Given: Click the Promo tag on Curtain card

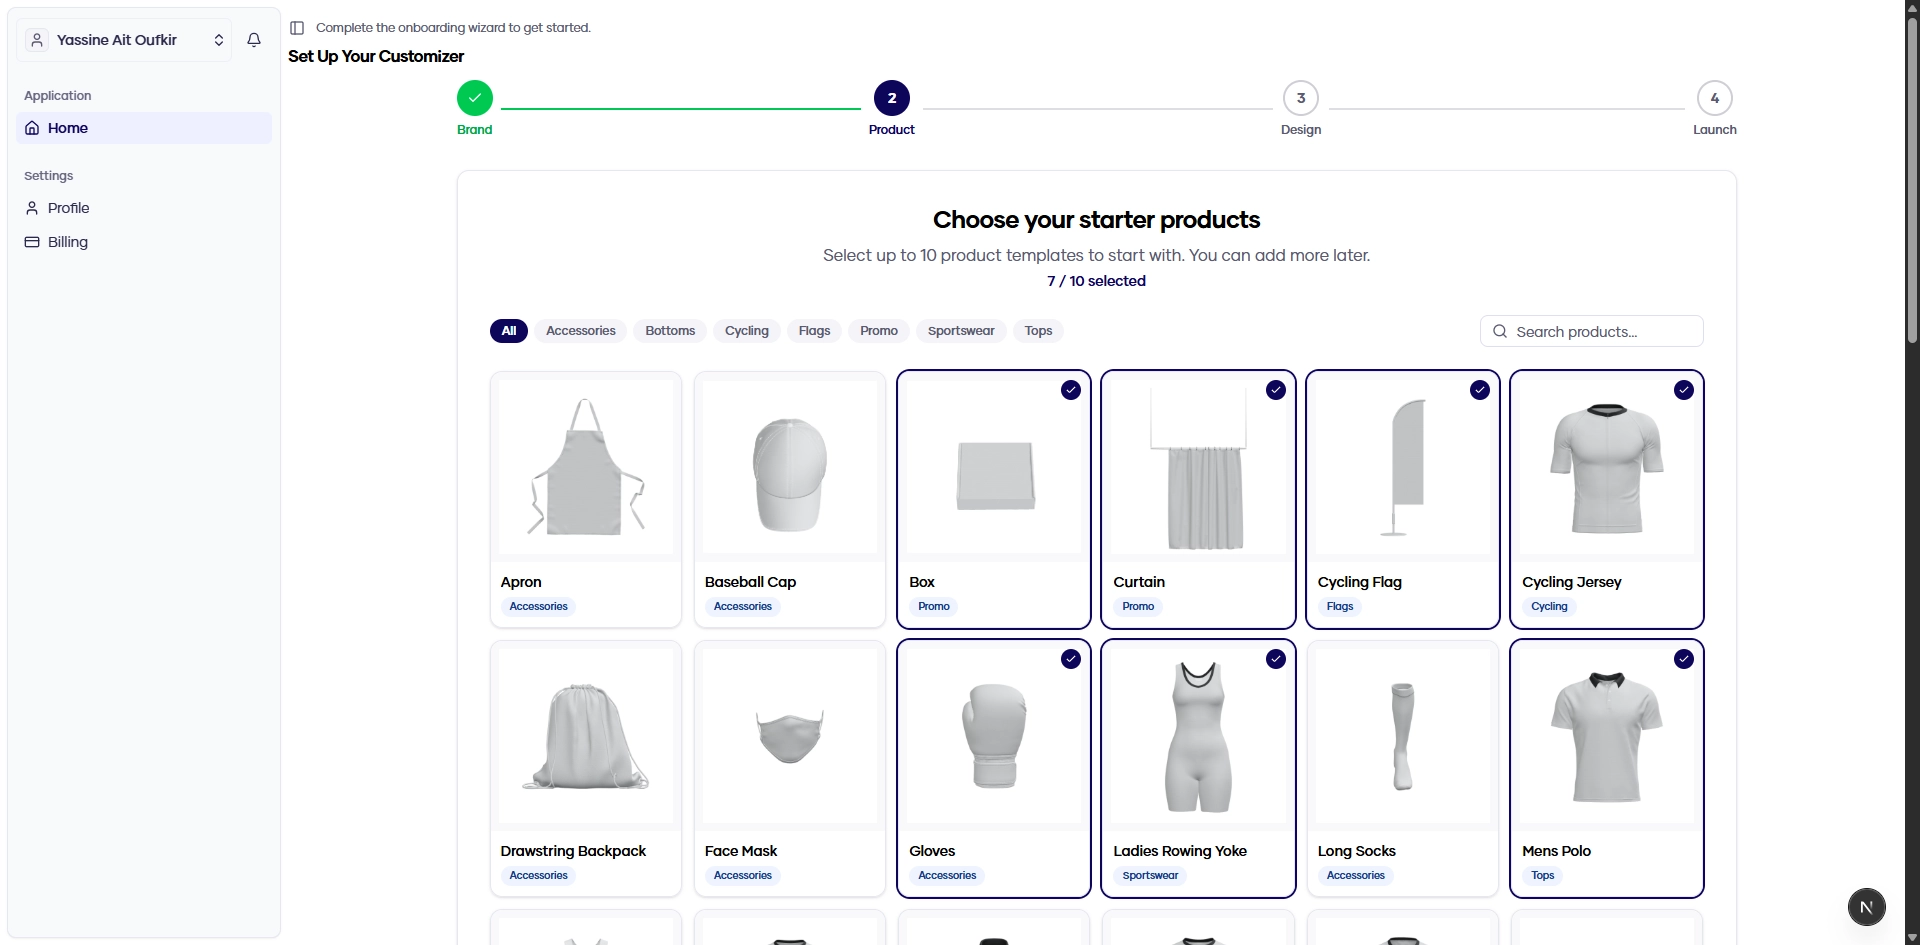Looking at the screenshot, I should point(1138,606).
